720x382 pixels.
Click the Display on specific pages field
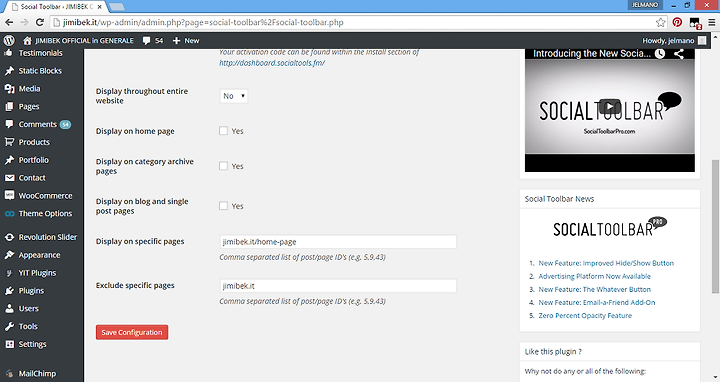[338, 242]
